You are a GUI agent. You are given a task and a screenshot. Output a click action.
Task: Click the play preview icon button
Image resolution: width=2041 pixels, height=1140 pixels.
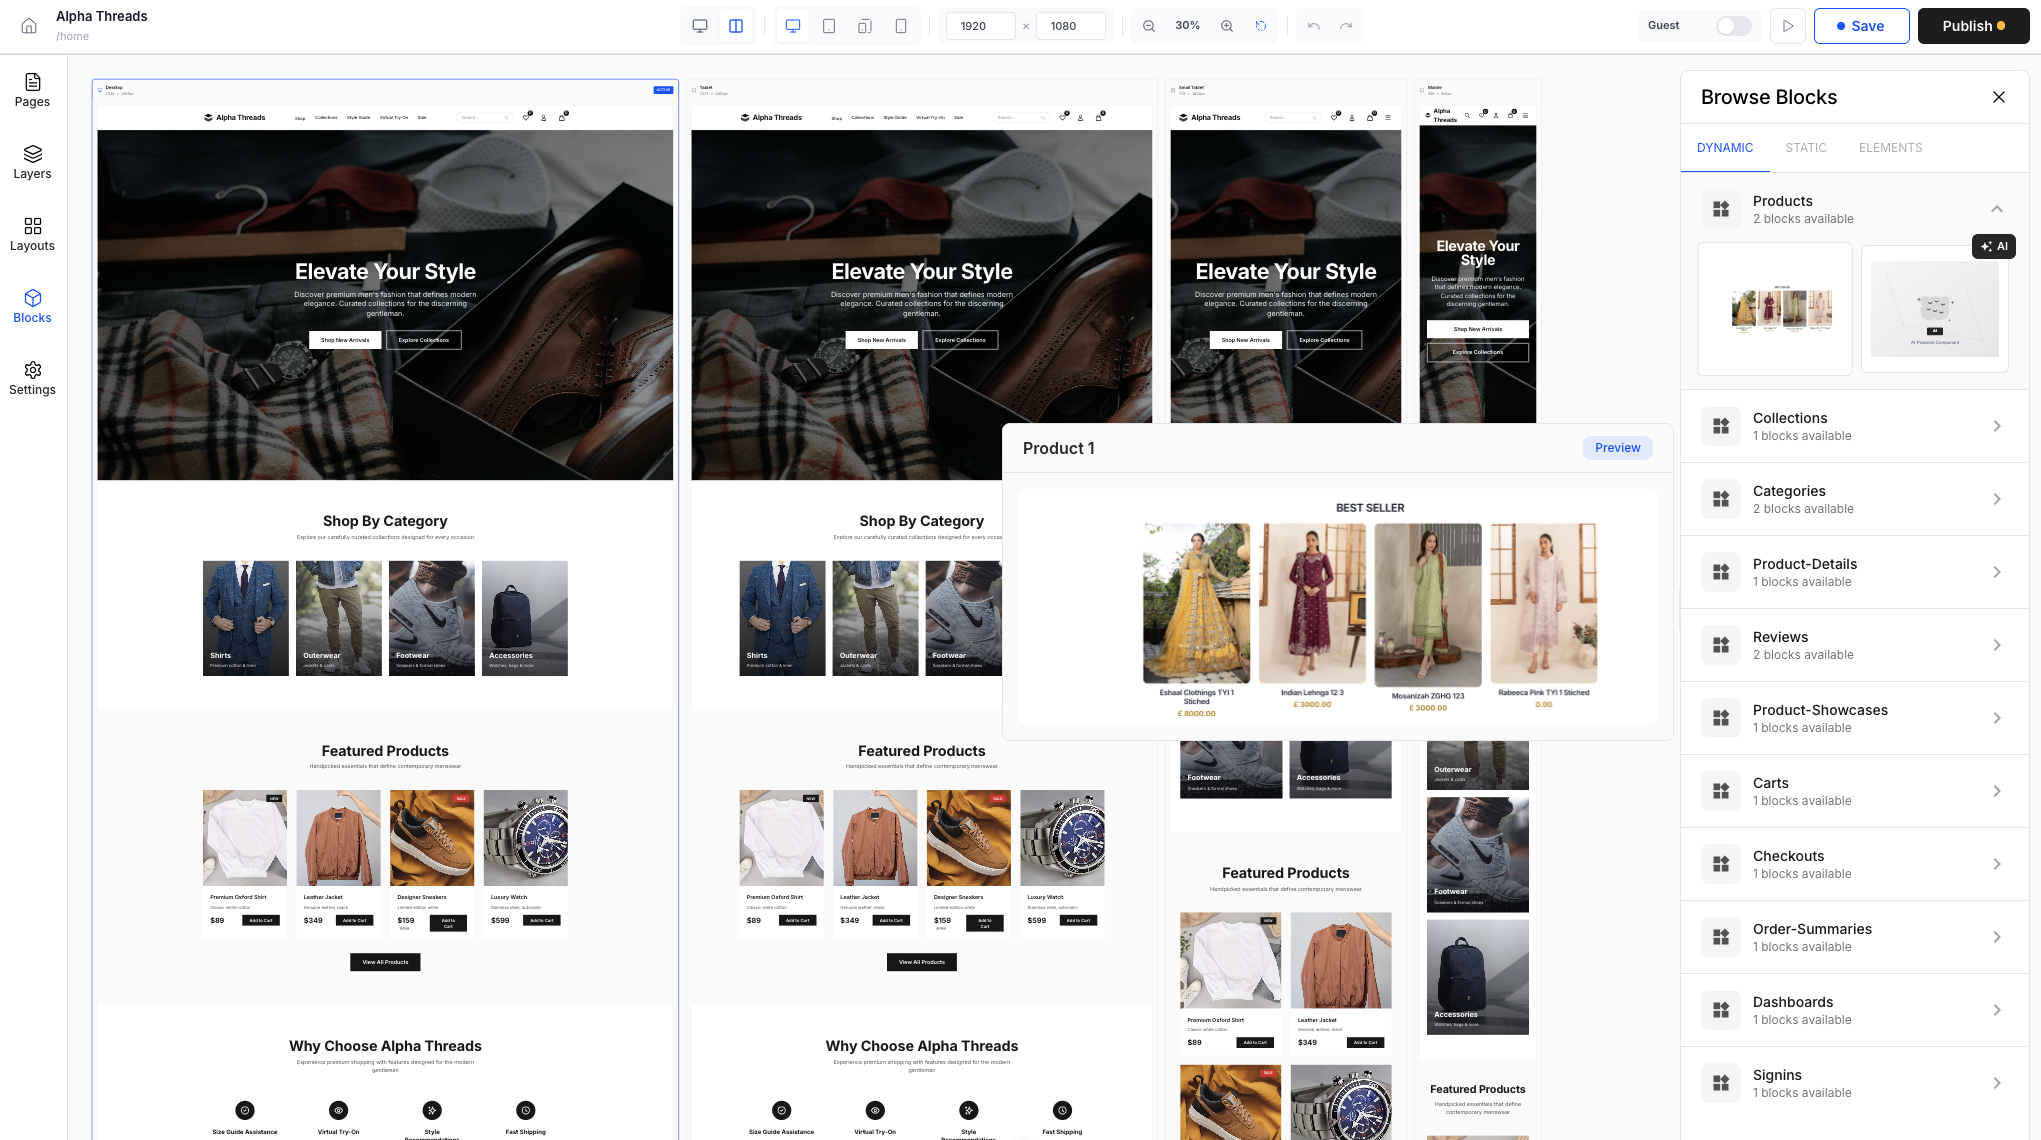click(1788, 26)
